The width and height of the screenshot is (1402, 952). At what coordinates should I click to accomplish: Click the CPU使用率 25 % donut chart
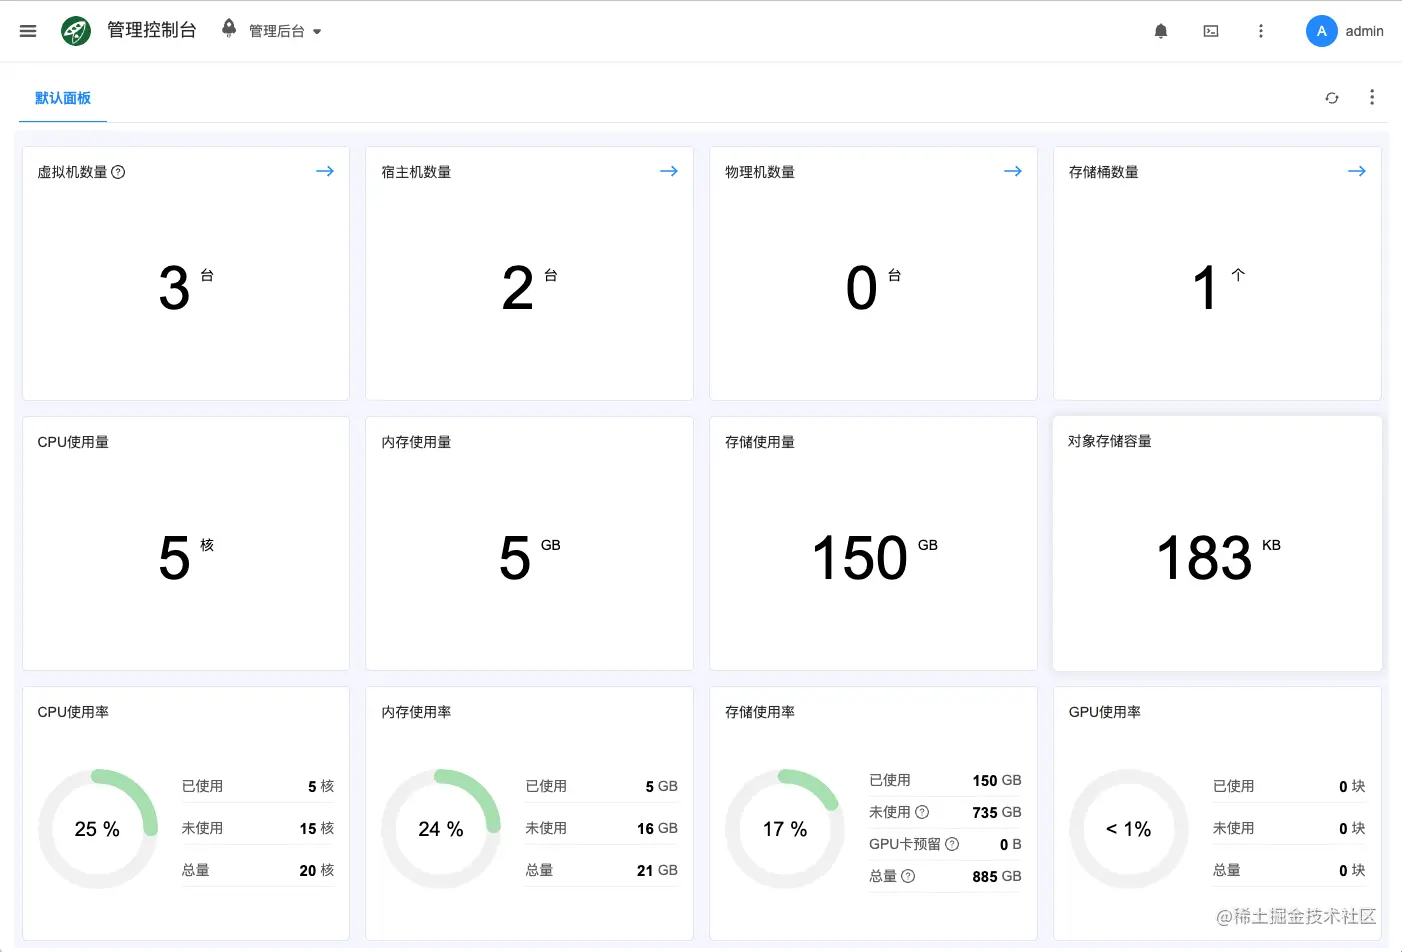click(98, 829)
